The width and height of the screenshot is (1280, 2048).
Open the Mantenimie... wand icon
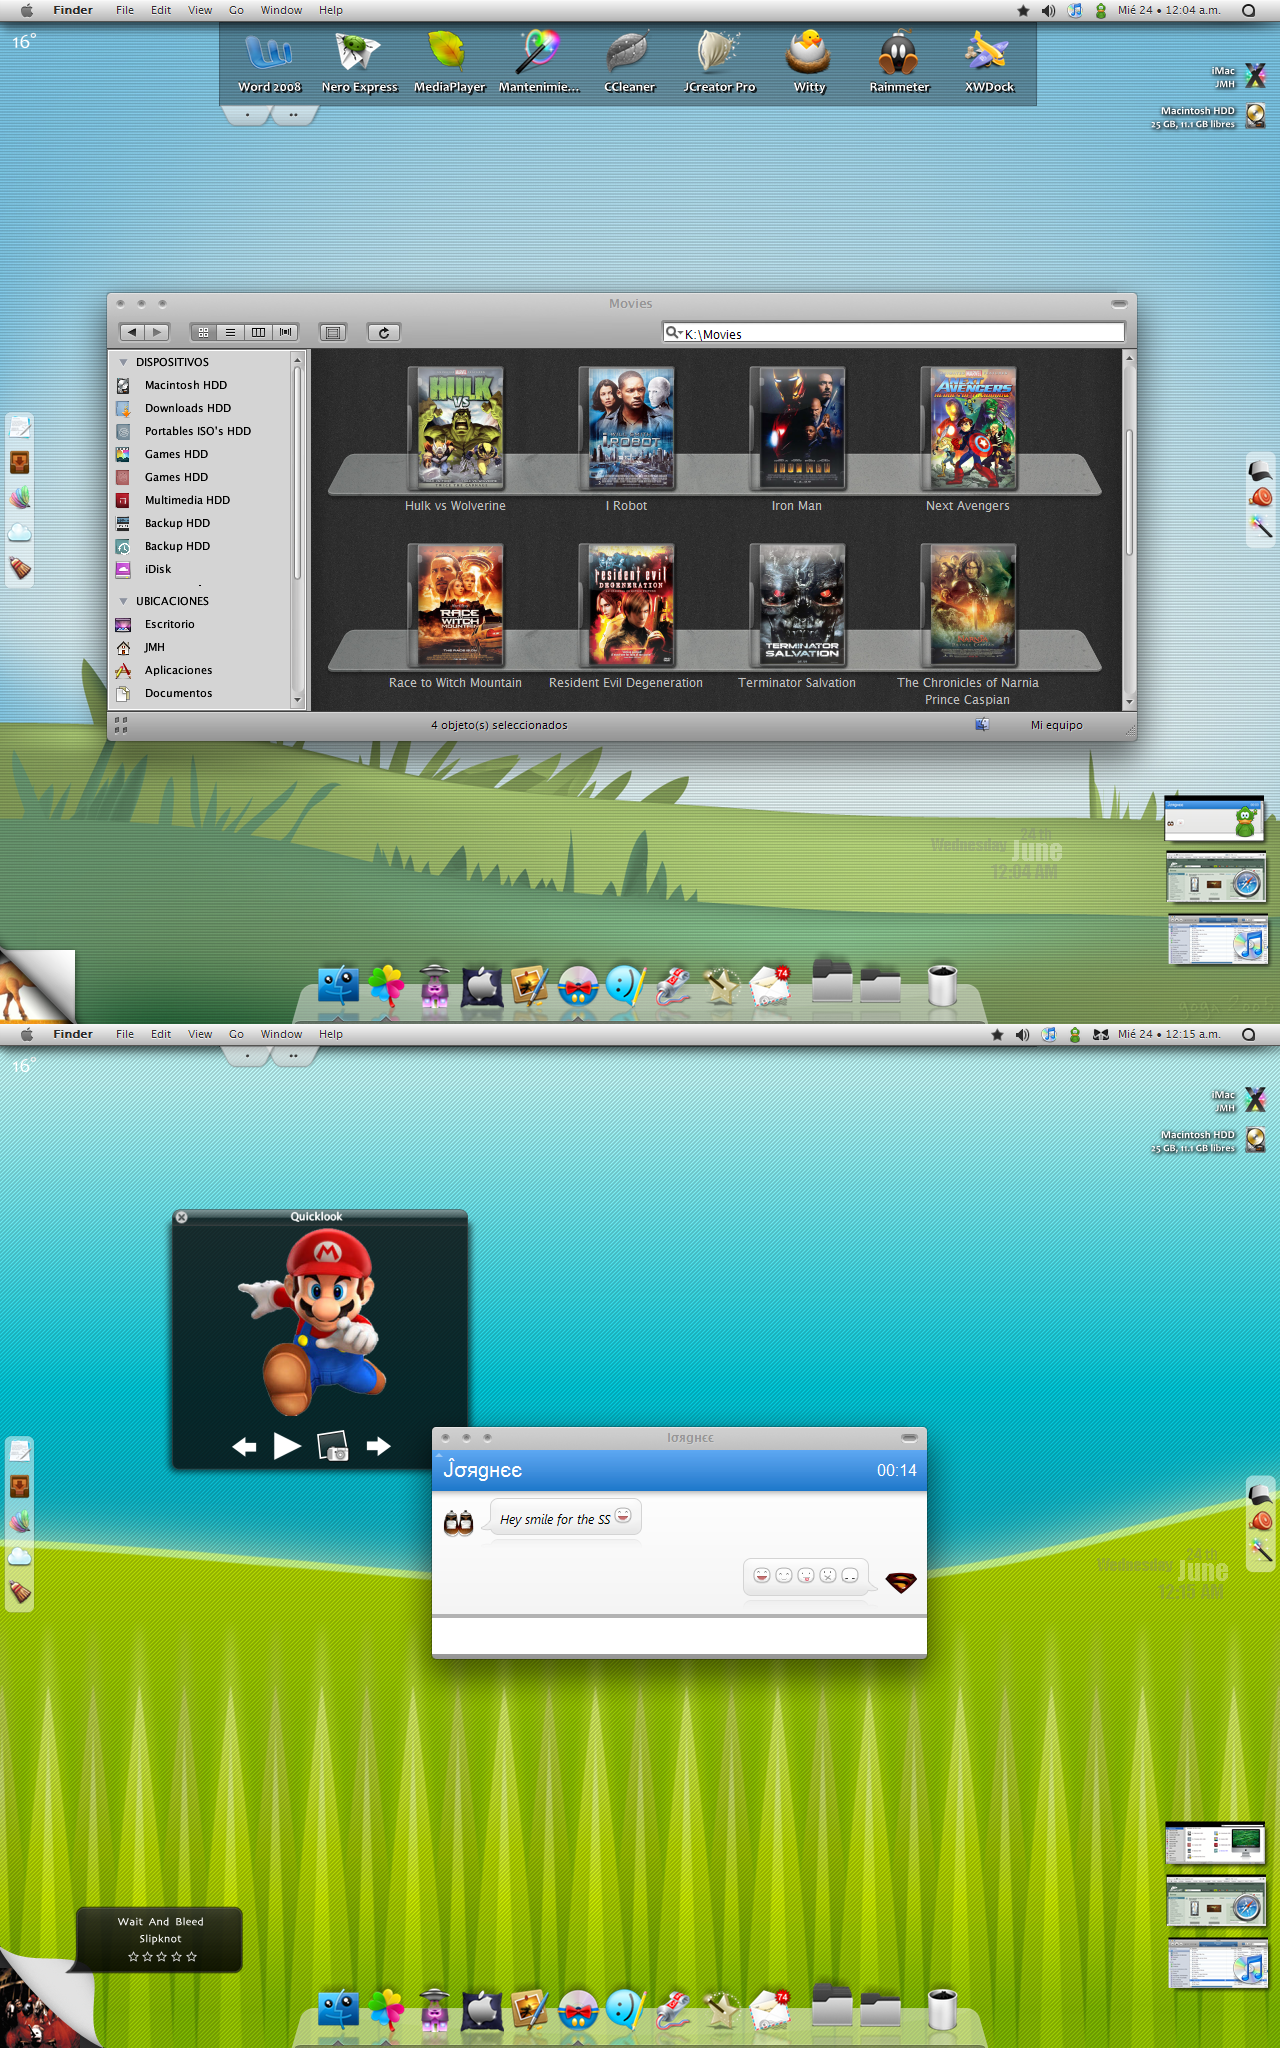(x=539, y=62)
